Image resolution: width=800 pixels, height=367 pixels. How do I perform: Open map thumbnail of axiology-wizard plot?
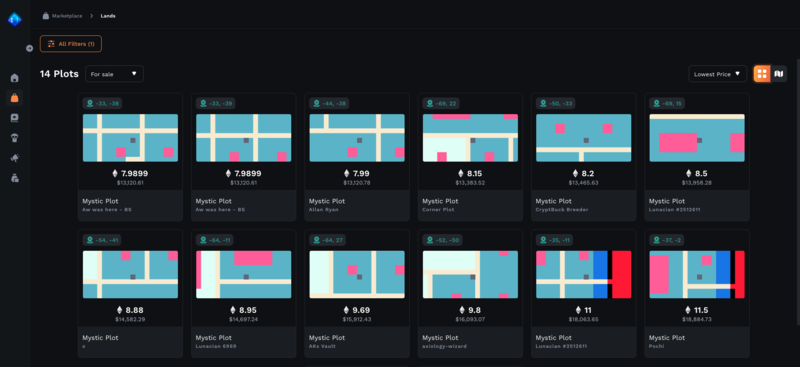tap(470, 274)
